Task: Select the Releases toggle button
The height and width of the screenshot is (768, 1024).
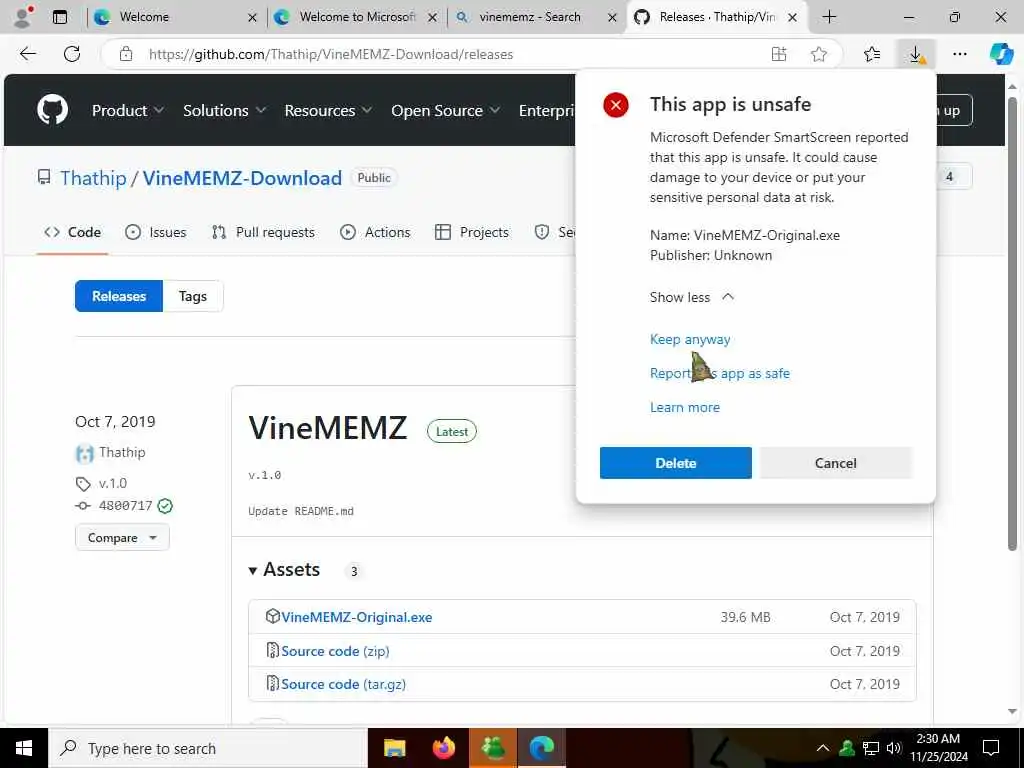Action: tap(119, 296)
